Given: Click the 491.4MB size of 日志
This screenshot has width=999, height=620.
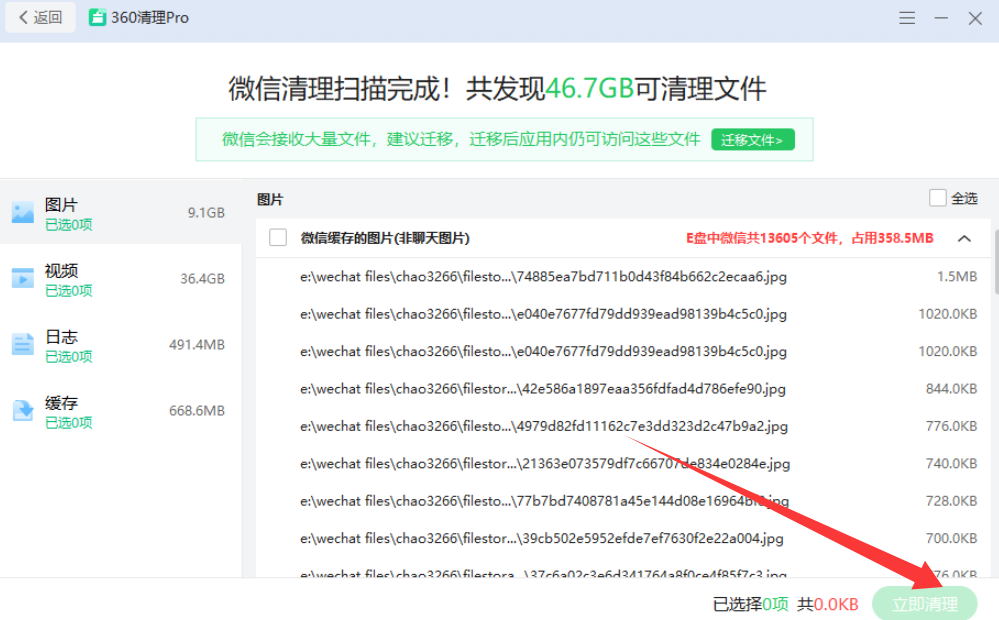Looking at the screenshot, I should tap(197, 345).
